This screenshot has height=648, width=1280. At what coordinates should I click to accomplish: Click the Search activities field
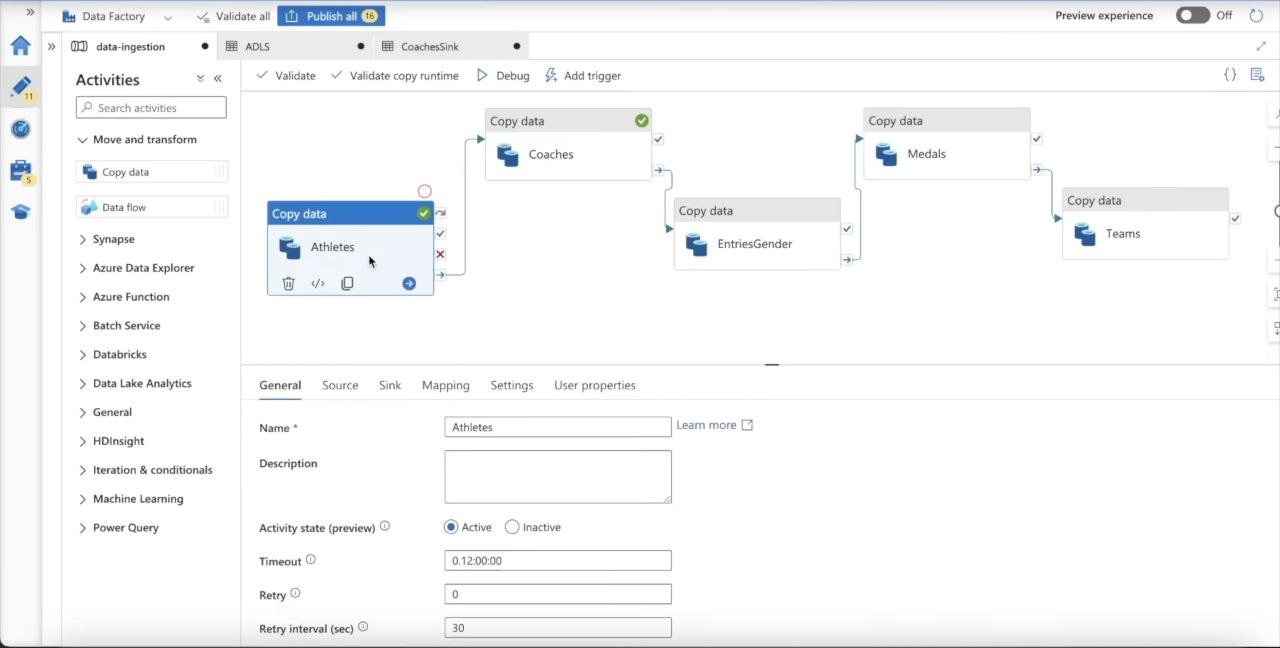pyautogui.click(x=151, y=107)
